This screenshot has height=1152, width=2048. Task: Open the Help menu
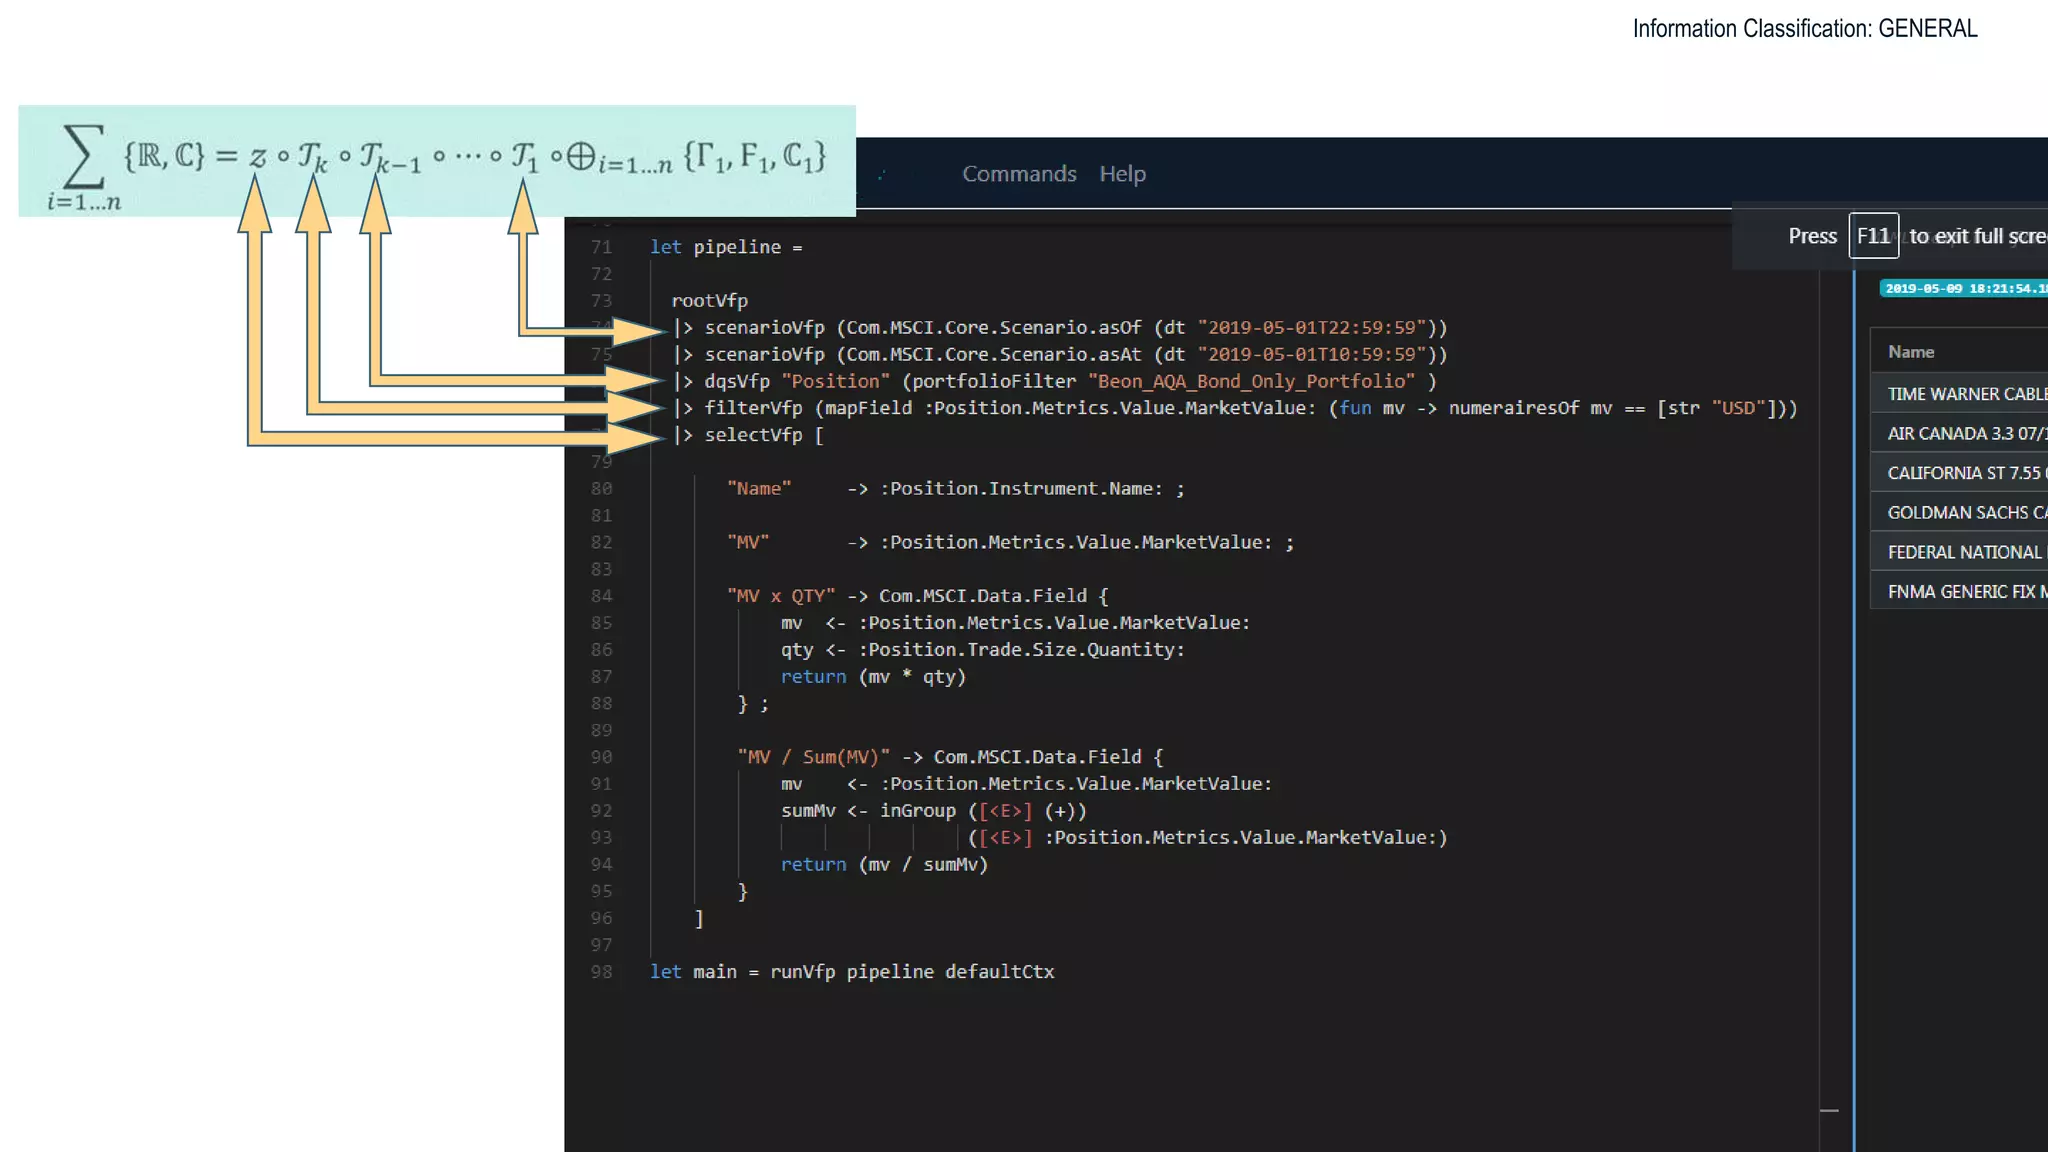[1122, 174]
